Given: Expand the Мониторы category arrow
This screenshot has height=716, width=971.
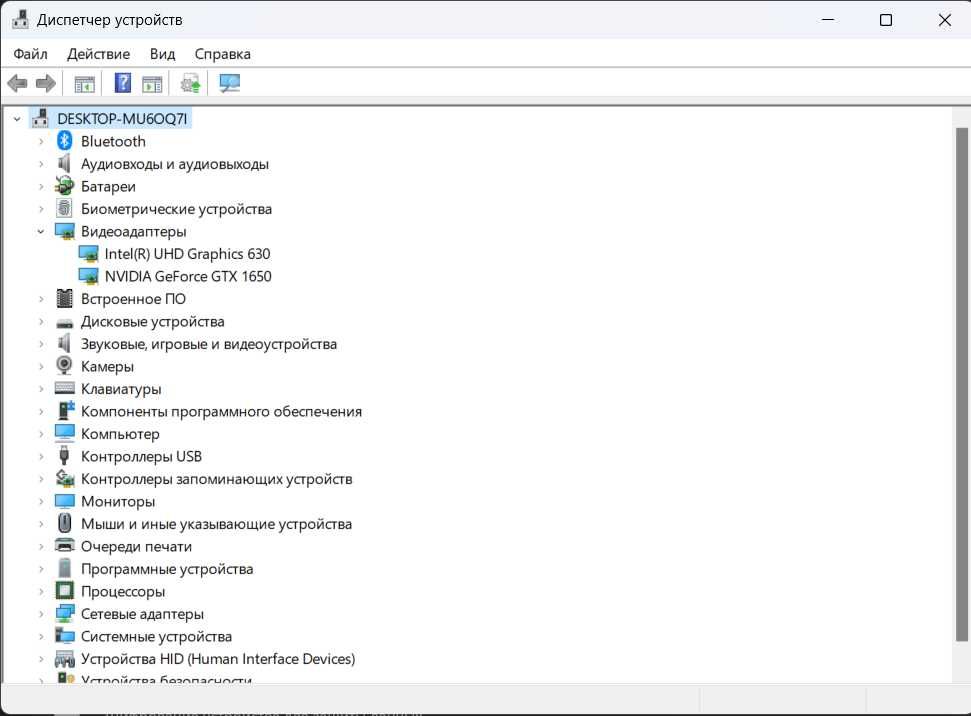Looking at the screenshot, I should tap(41, 501).
